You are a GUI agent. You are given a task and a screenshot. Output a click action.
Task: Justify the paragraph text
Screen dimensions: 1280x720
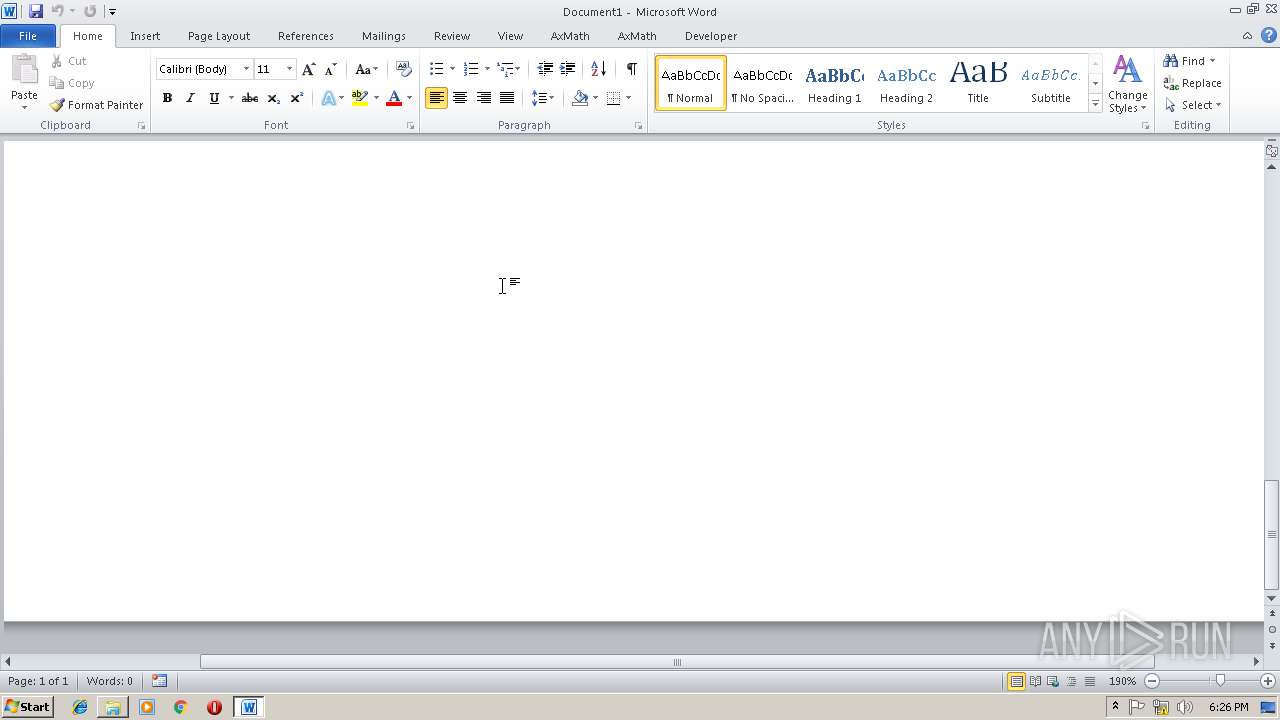(507, 98)
